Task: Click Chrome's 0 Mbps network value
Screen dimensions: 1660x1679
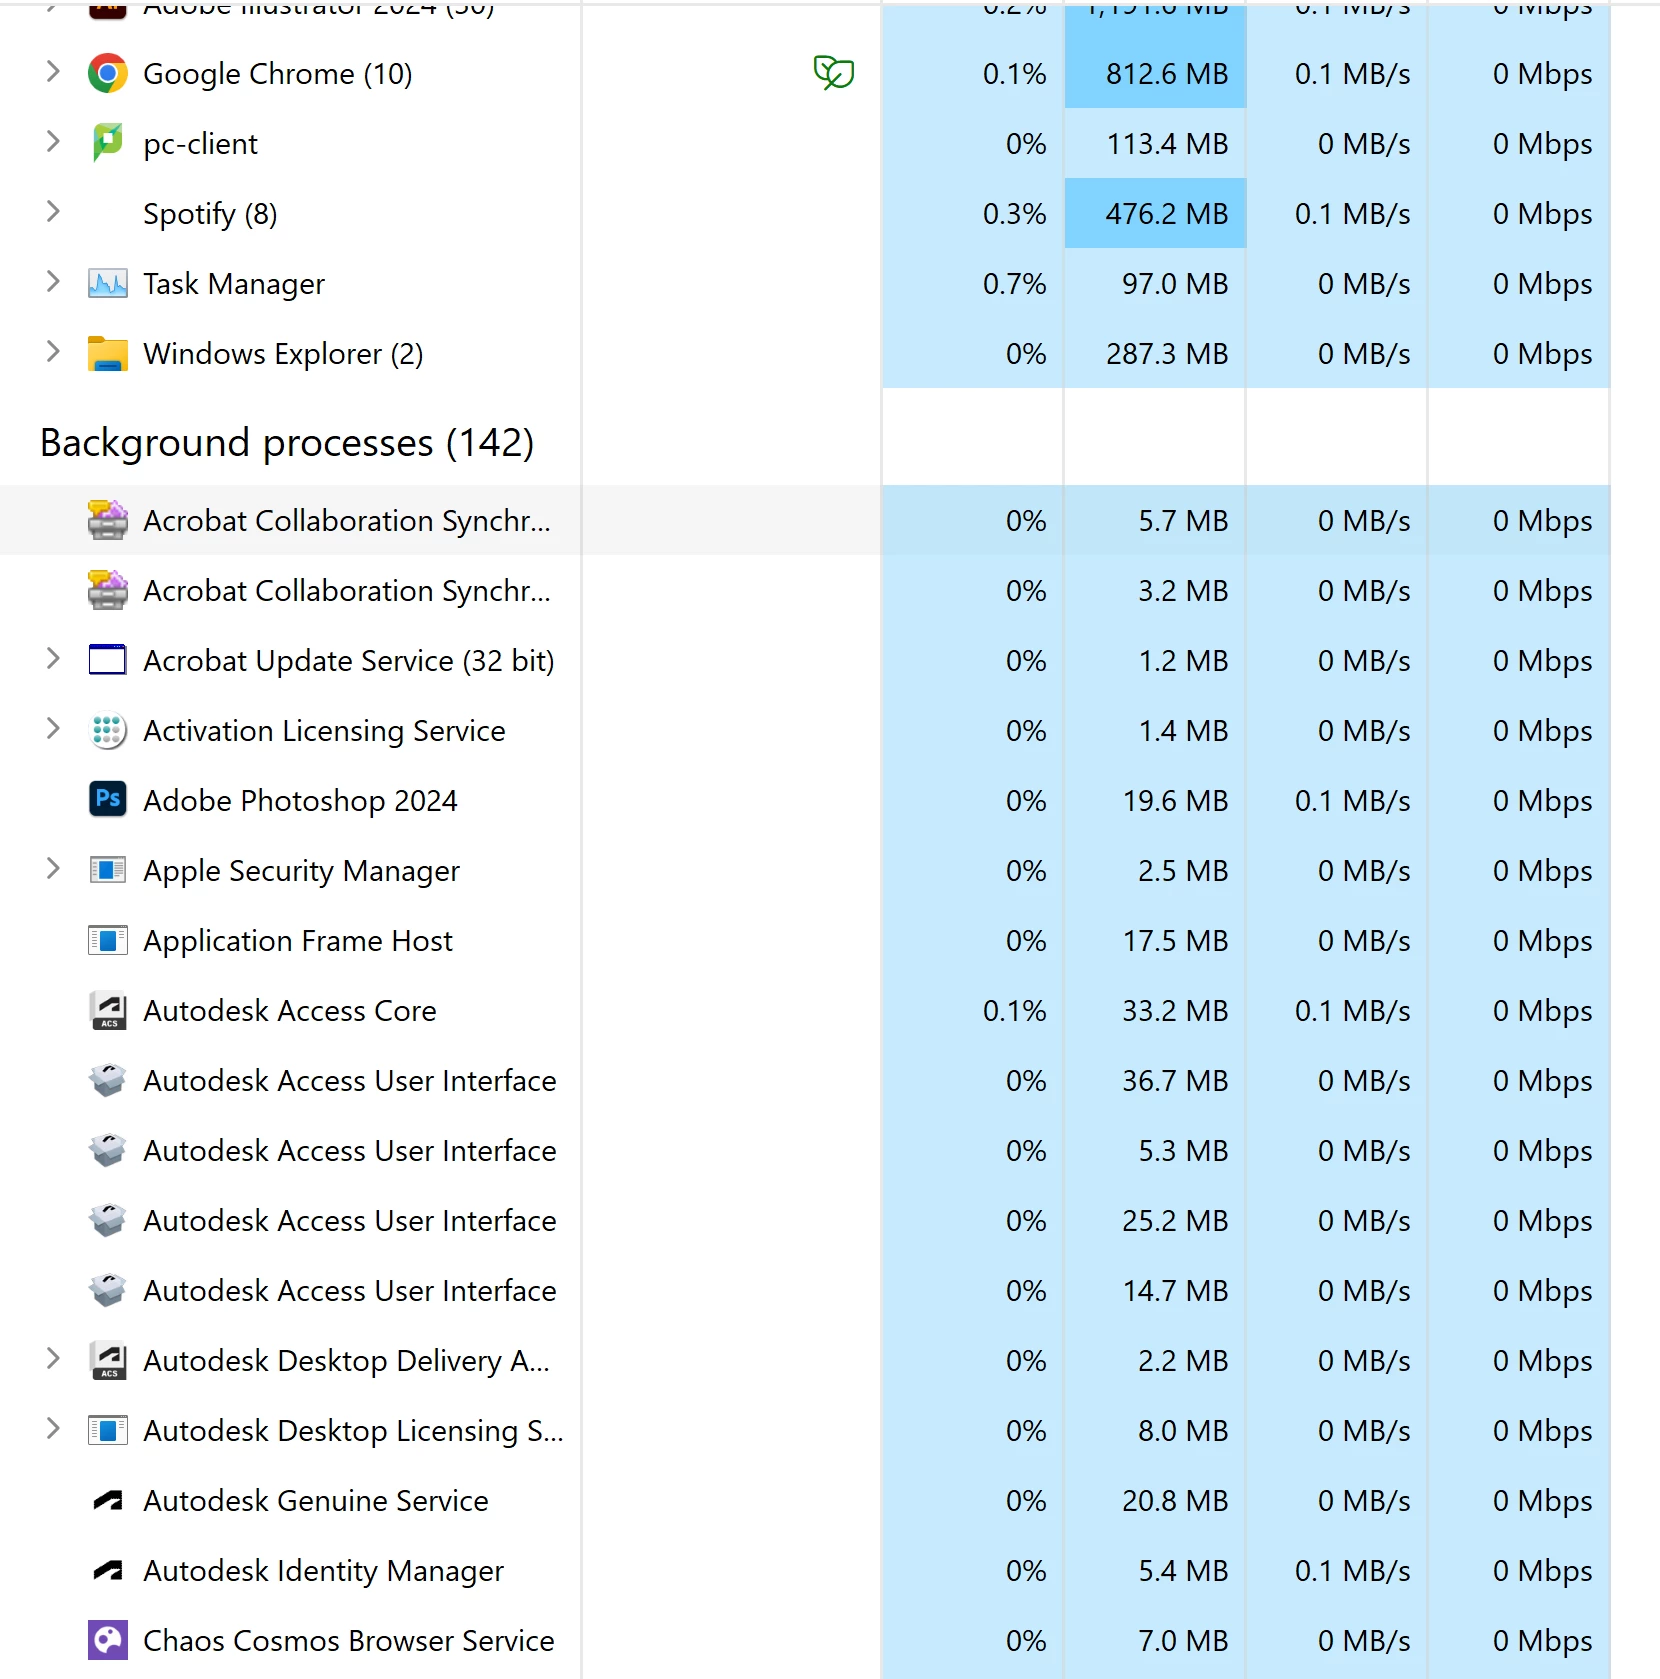Action: [x=1542, y=74]
